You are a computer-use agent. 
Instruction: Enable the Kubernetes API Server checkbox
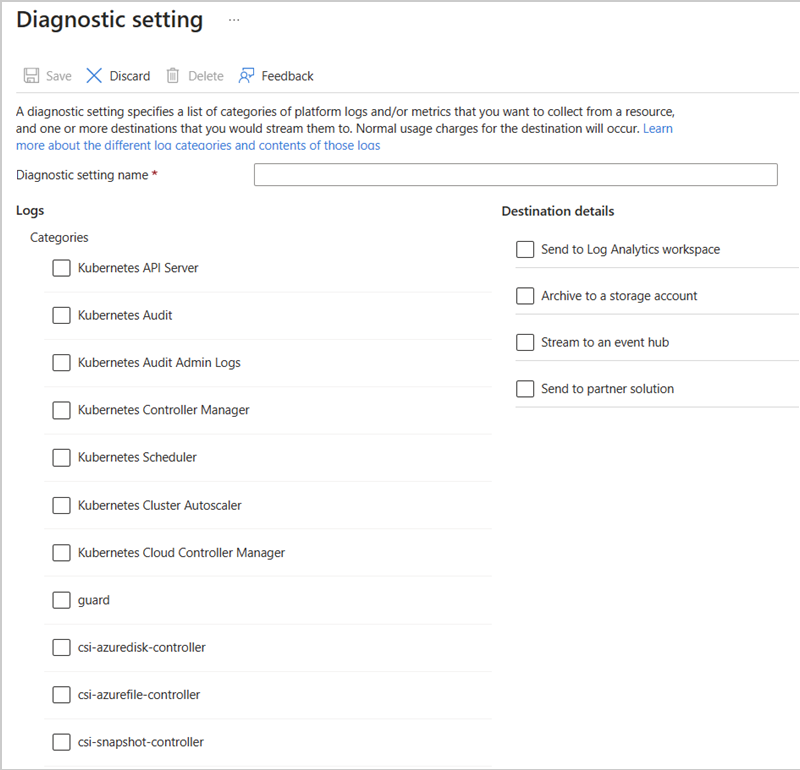pos(62,268)
